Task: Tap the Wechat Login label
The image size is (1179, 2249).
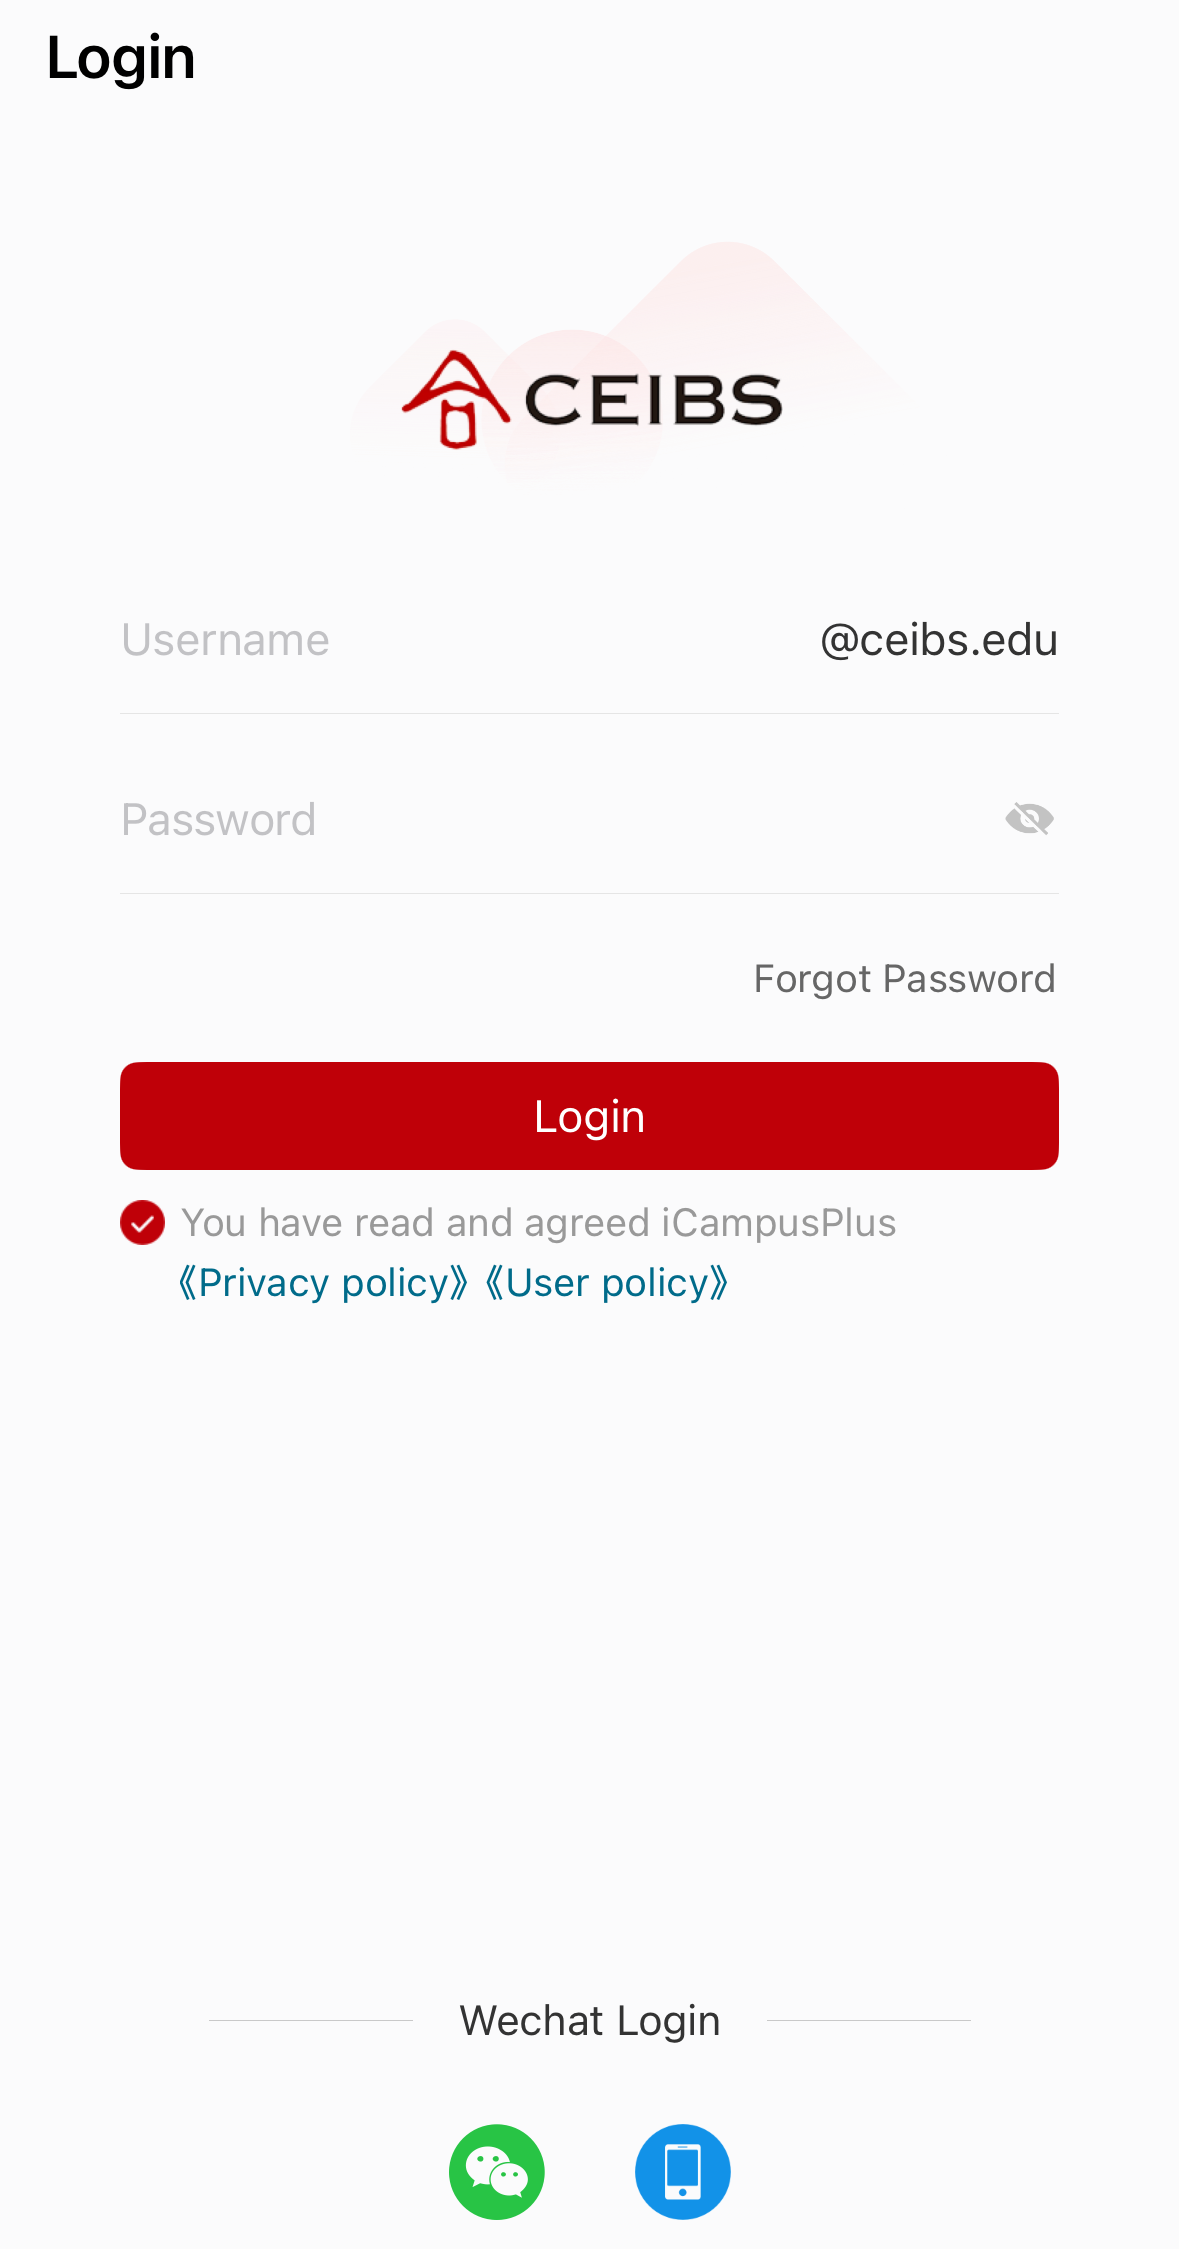Action: pyautogui.click(x=589, y=2021)
